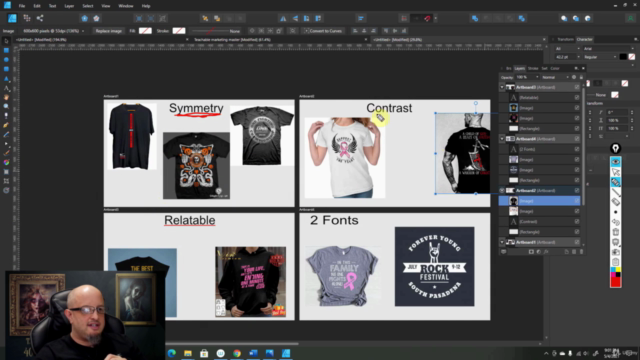The height and width of the screenshot is (360, 640).
Task: Collapse the Artboard3 layer group
Action: (x=502, y=87)
